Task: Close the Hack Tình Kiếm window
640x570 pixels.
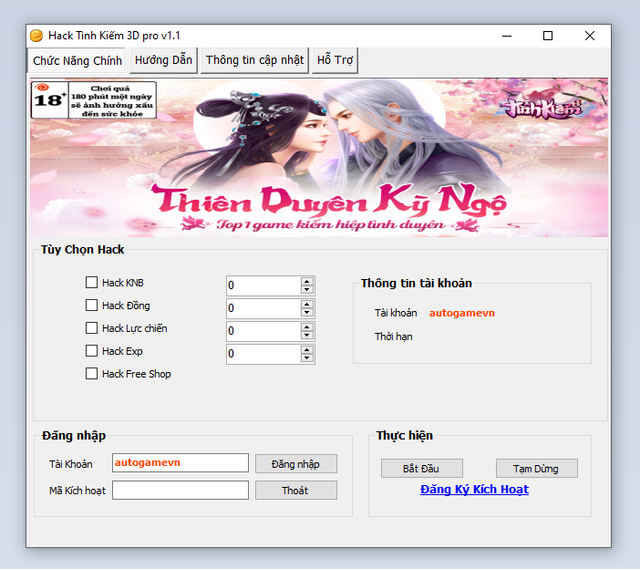Action: tap(589, 36)
